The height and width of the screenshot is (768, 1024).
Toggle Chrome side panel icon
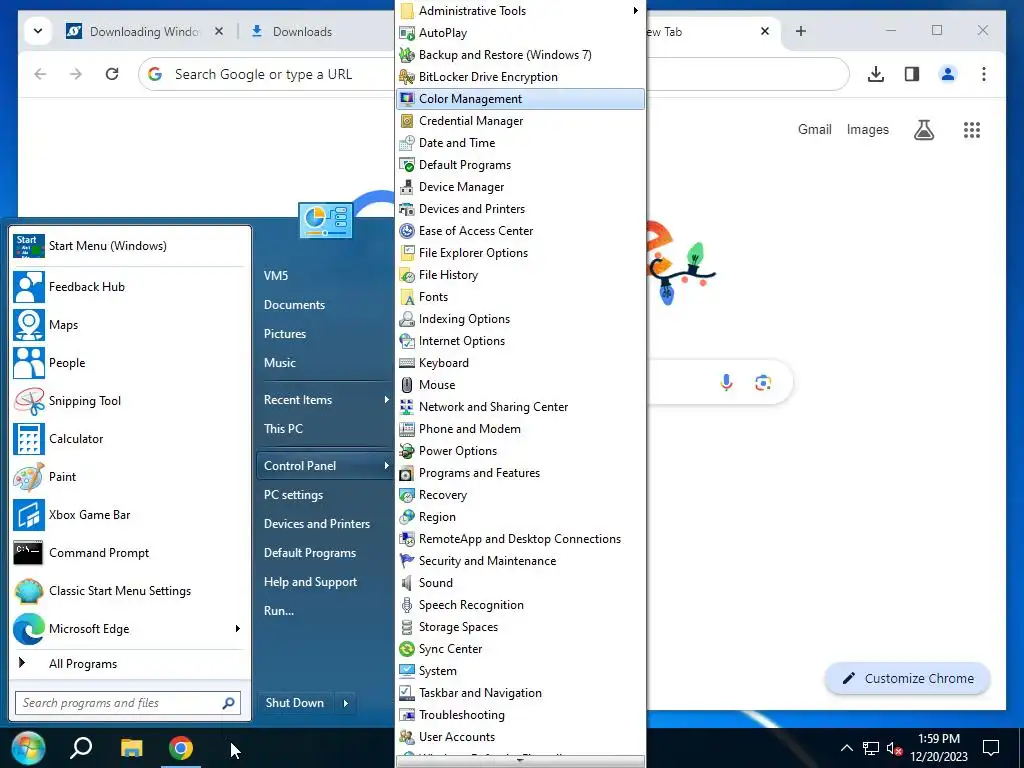[x=912, y=74]
